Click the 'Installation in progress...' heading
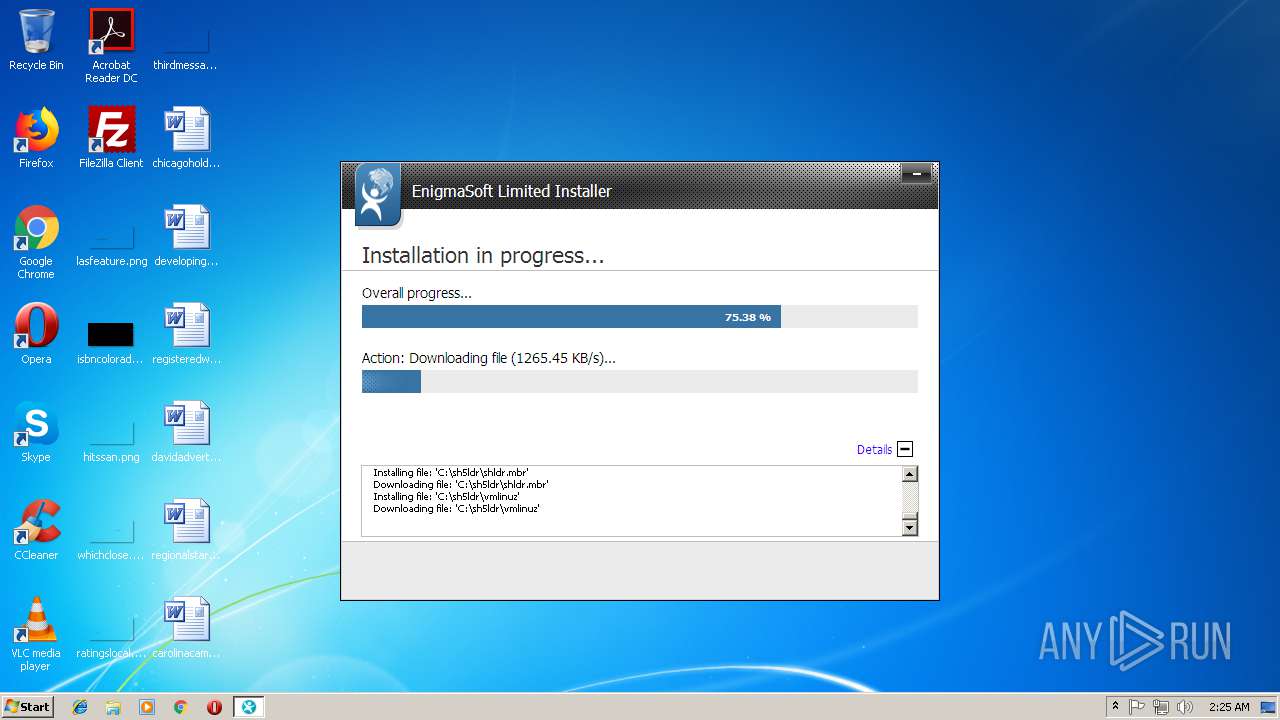1280x720 pixels. 483,256
